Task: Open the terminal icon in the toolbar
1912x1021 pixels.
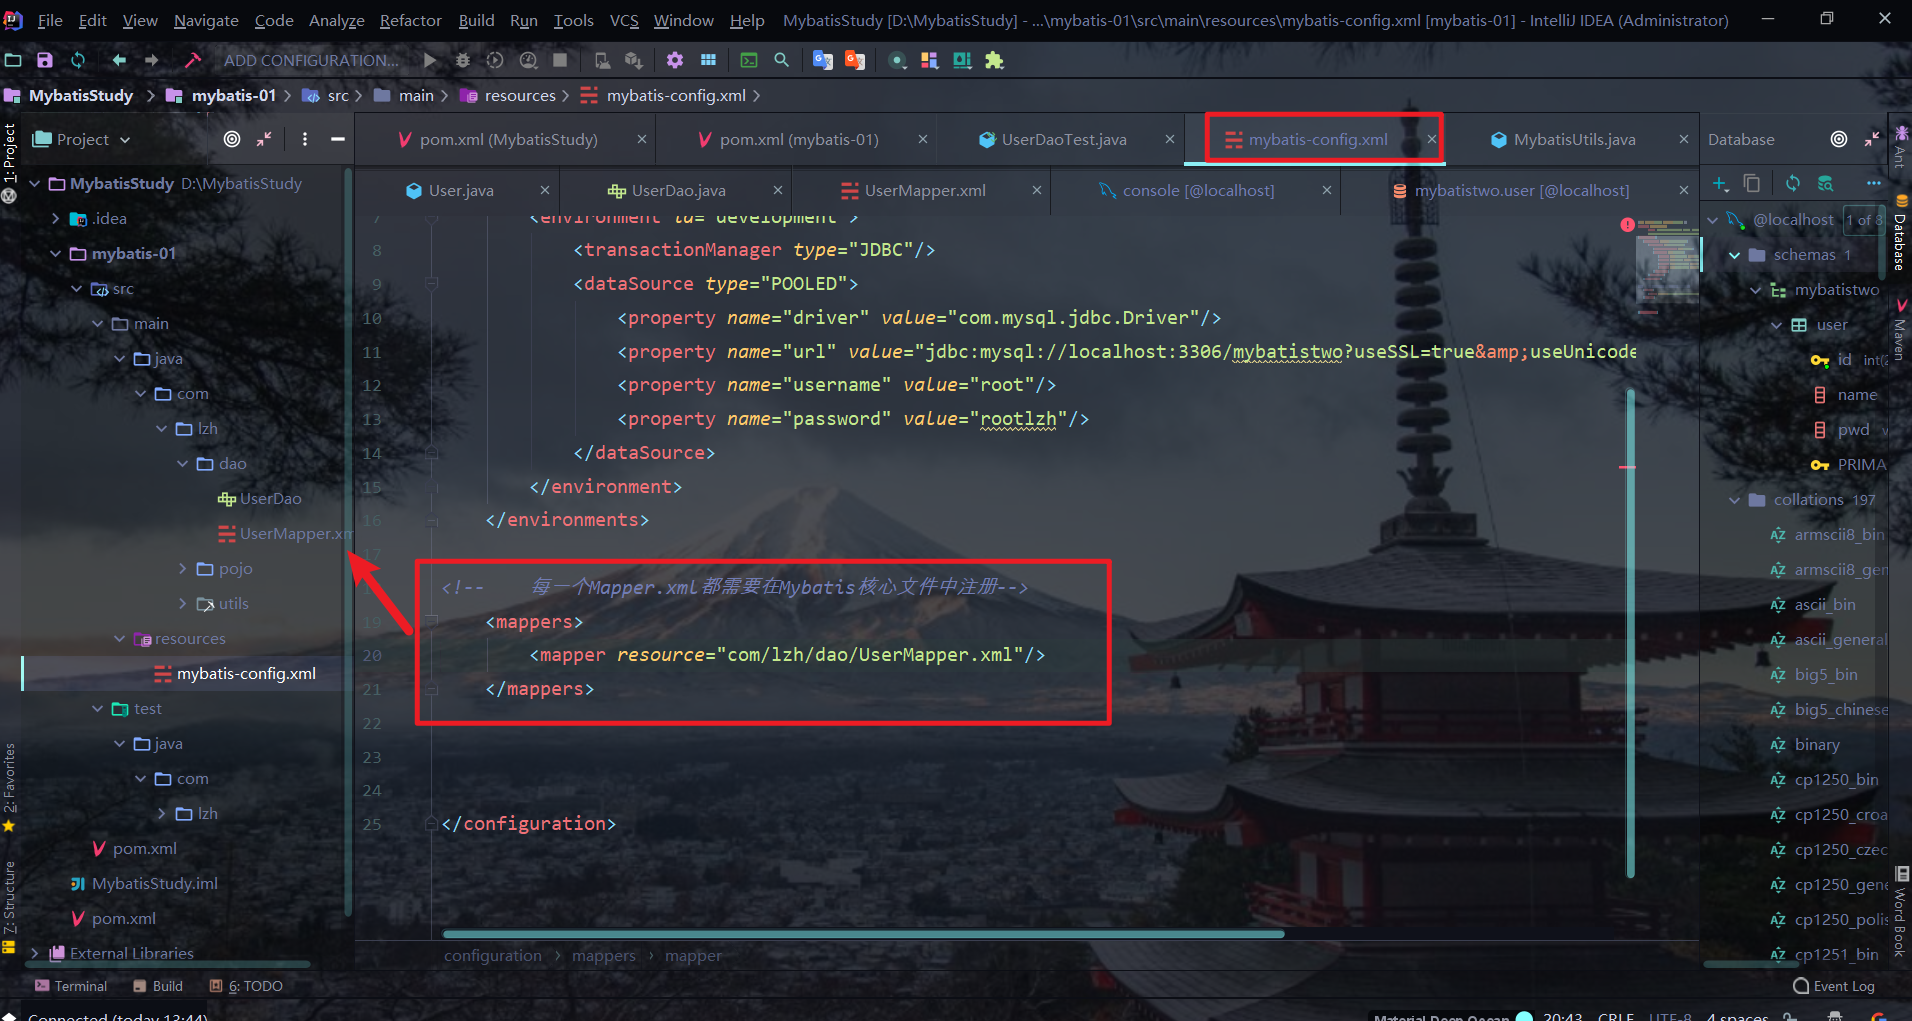Action: 749,60
